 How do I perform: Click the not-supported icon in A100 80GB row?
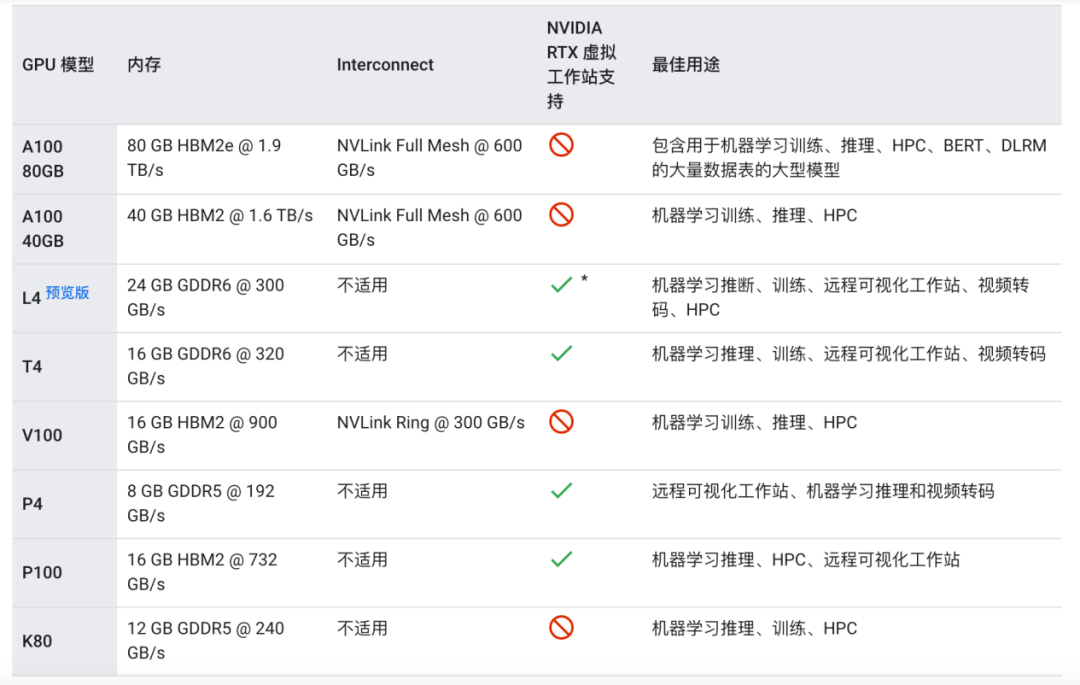(561, 145)
